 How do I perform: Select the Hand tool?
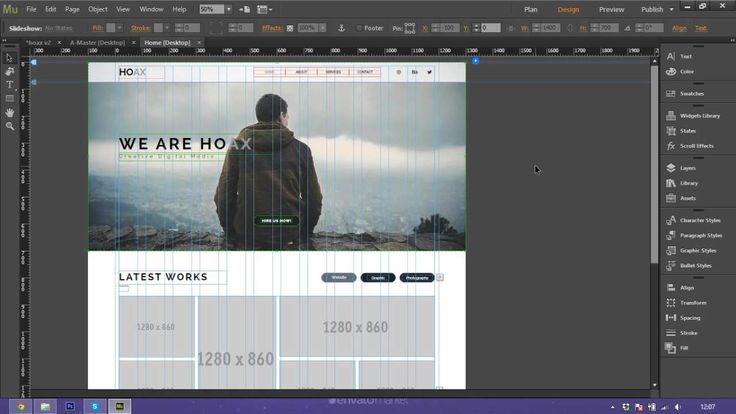point(10,112)
